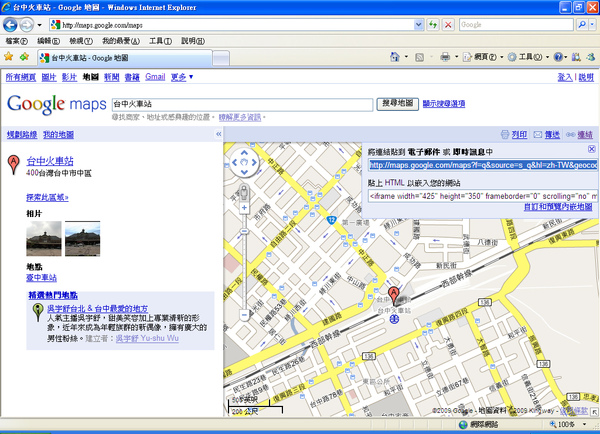The height and width of the screenshot is (434, 600).
Task: Click the browser Back arrow button
Action: pos(10,25)
